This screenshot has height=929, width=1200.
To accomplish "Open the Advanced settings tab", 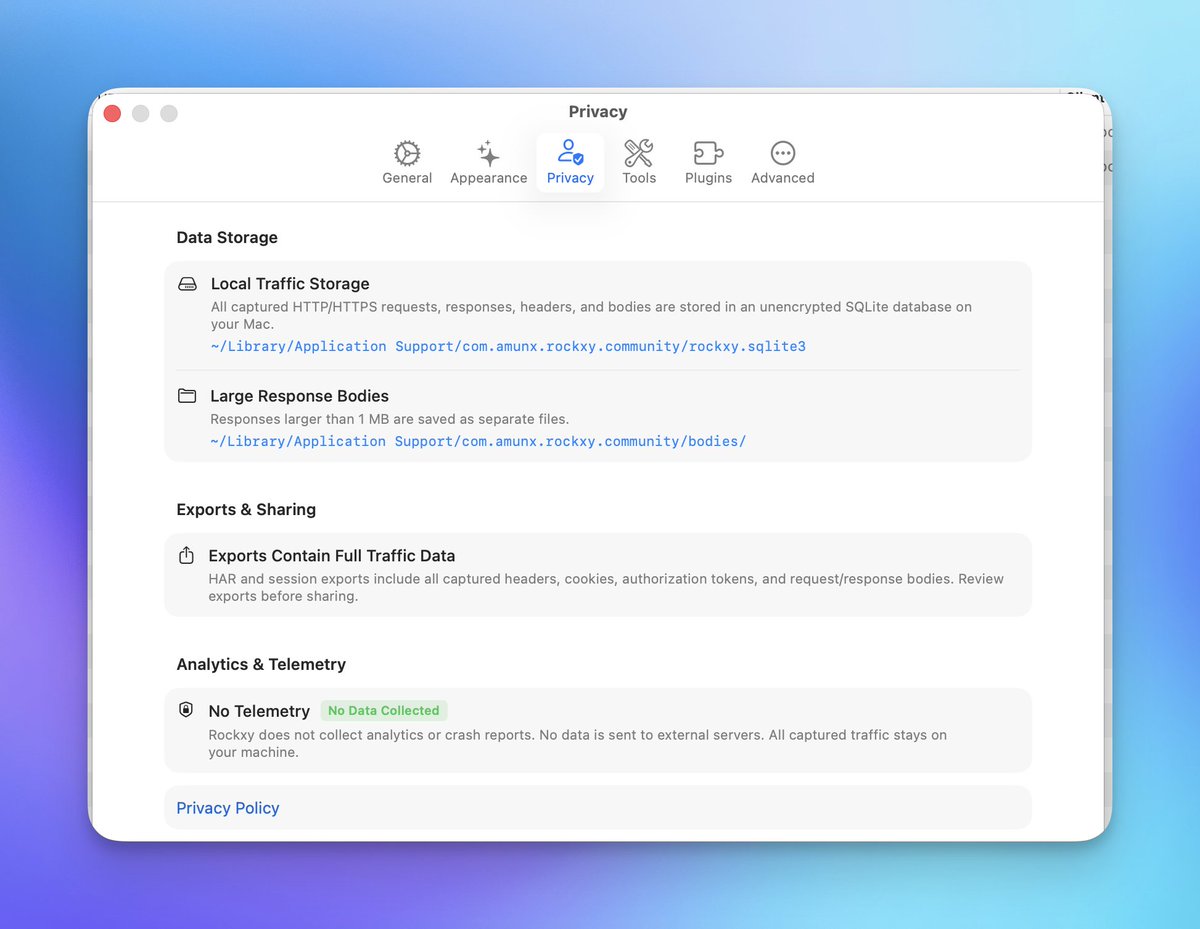I will coord(783,163).
